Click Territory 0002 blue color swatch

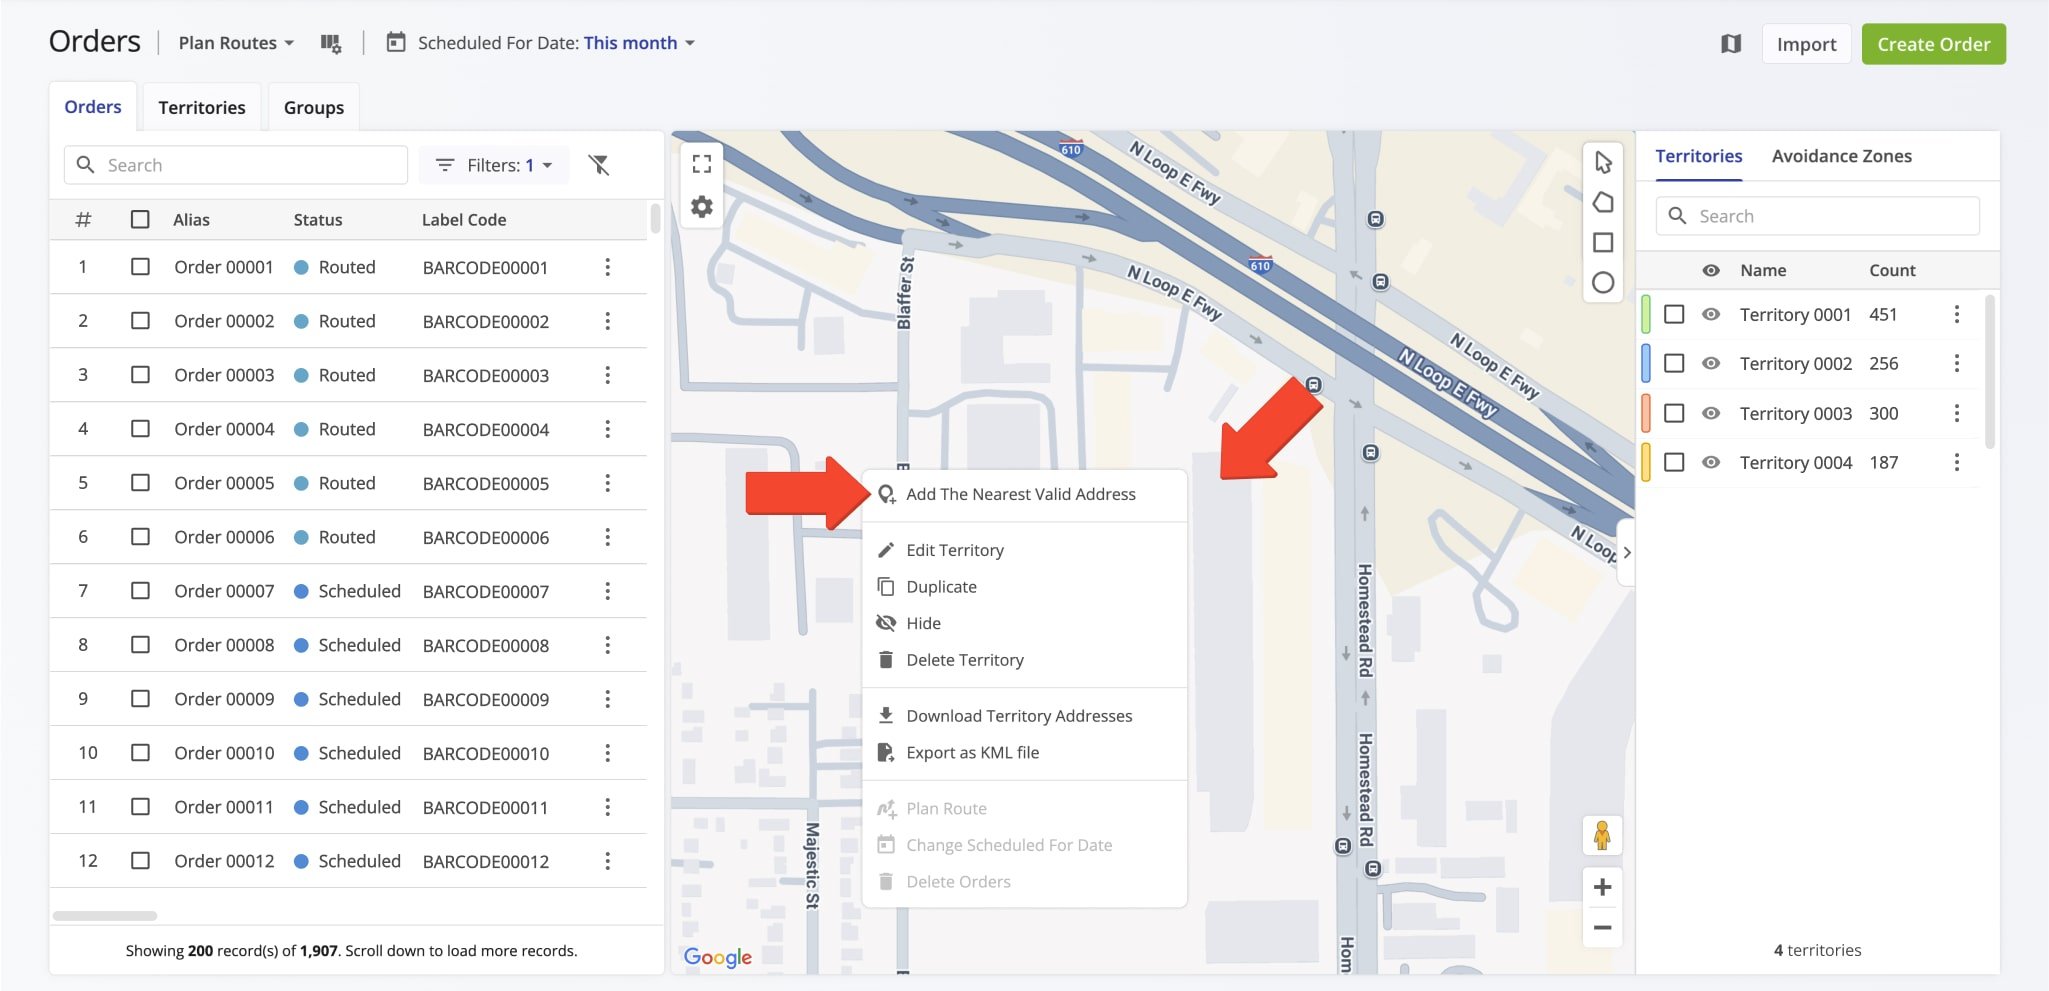[x=1646, y=363]
